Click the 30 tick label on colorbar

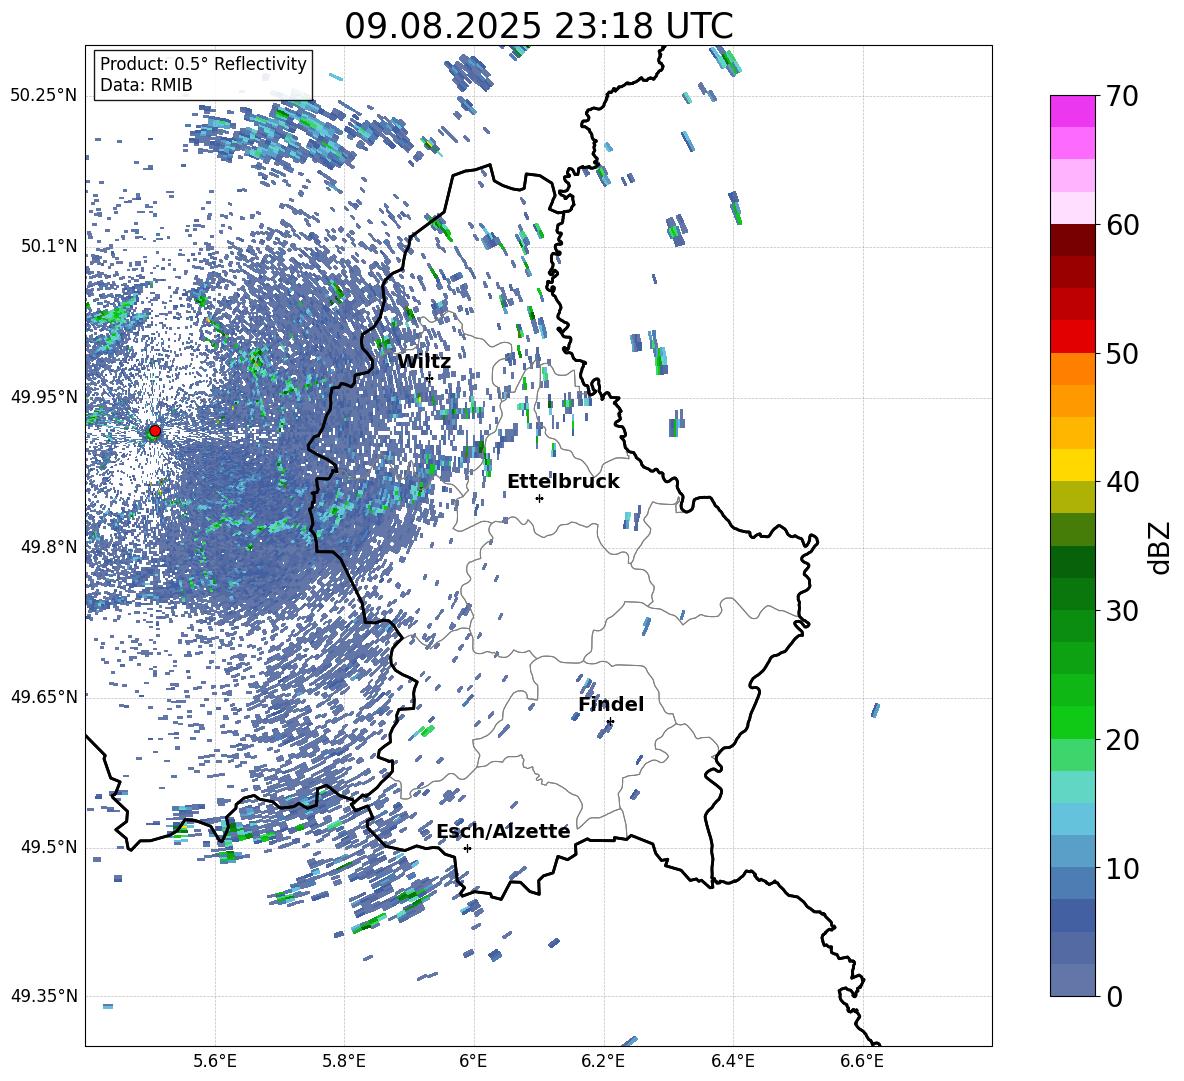[1122, 611]
